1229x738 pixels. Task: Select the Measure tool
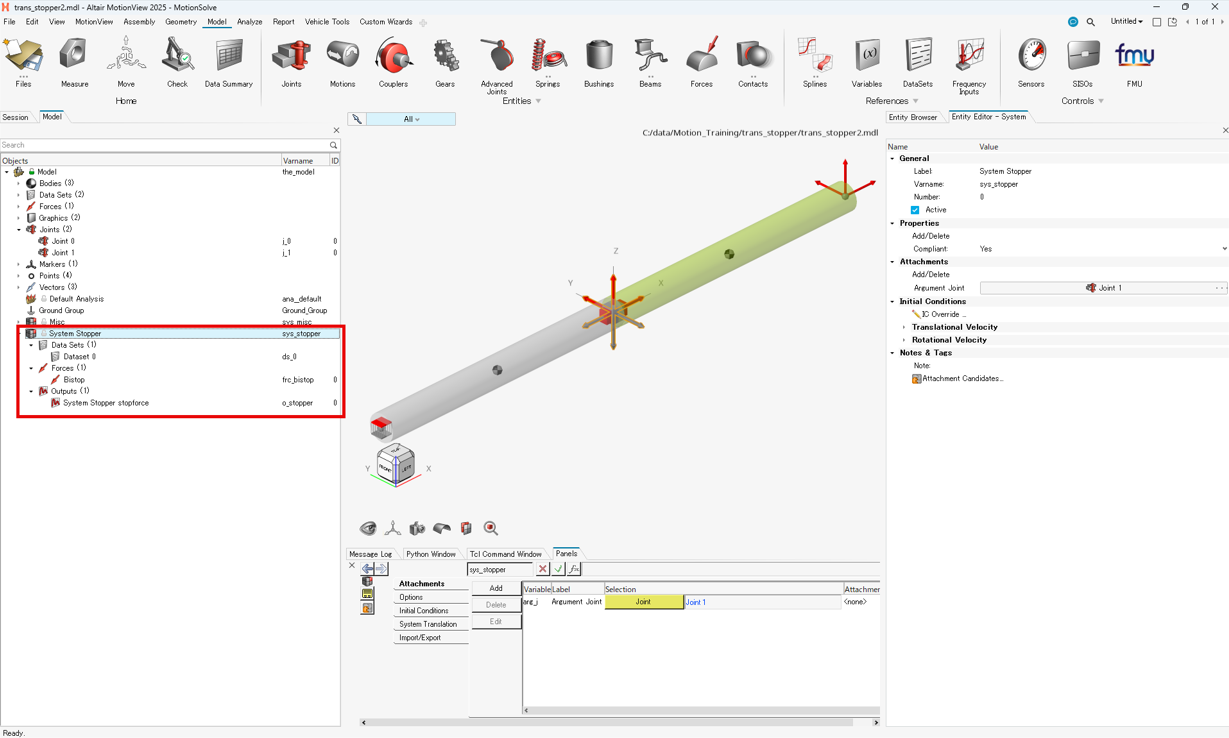coord(74,62)
